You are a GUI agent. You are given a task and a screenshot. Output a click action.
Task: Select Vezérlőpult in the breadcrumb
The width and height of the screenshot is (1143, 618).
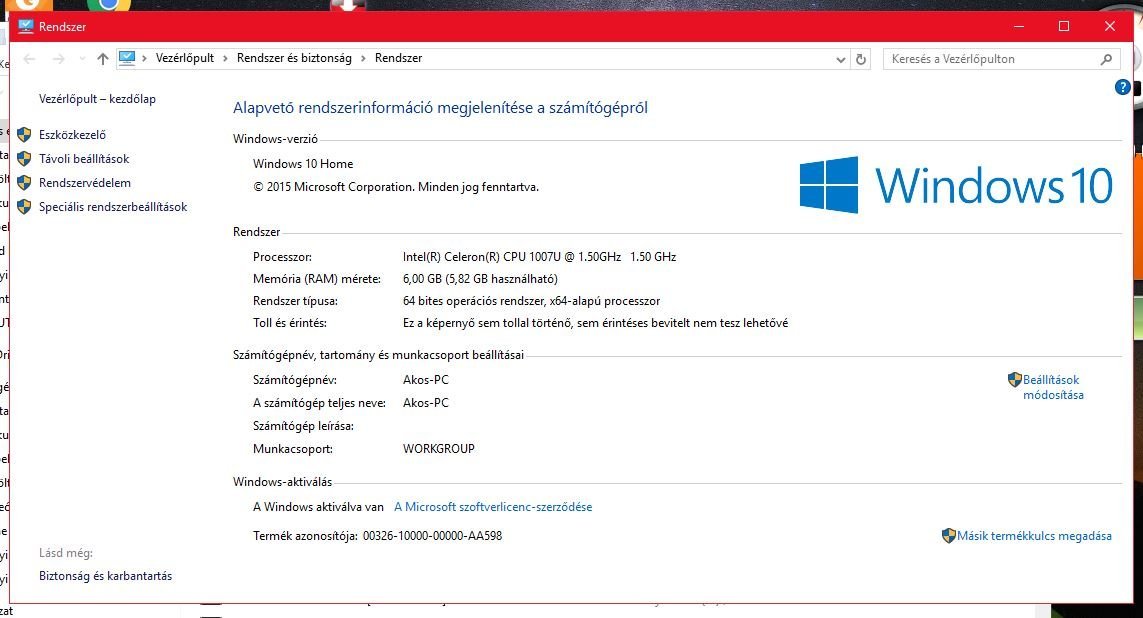pos(184,58)
